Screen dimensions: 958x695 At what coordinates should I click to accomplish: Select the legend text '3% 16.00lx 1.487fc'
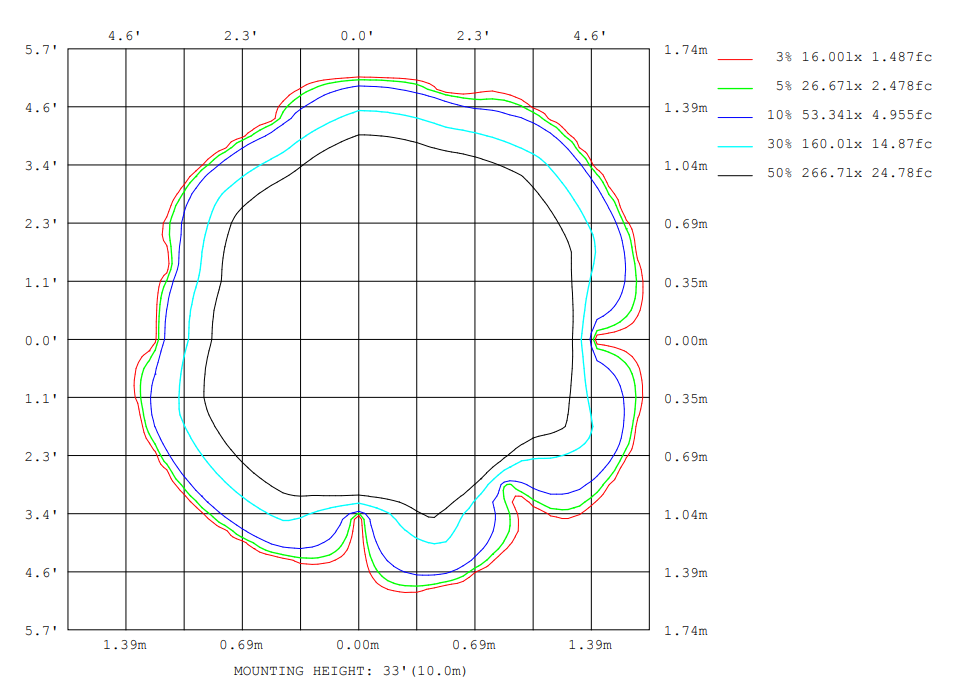(854, 57)
